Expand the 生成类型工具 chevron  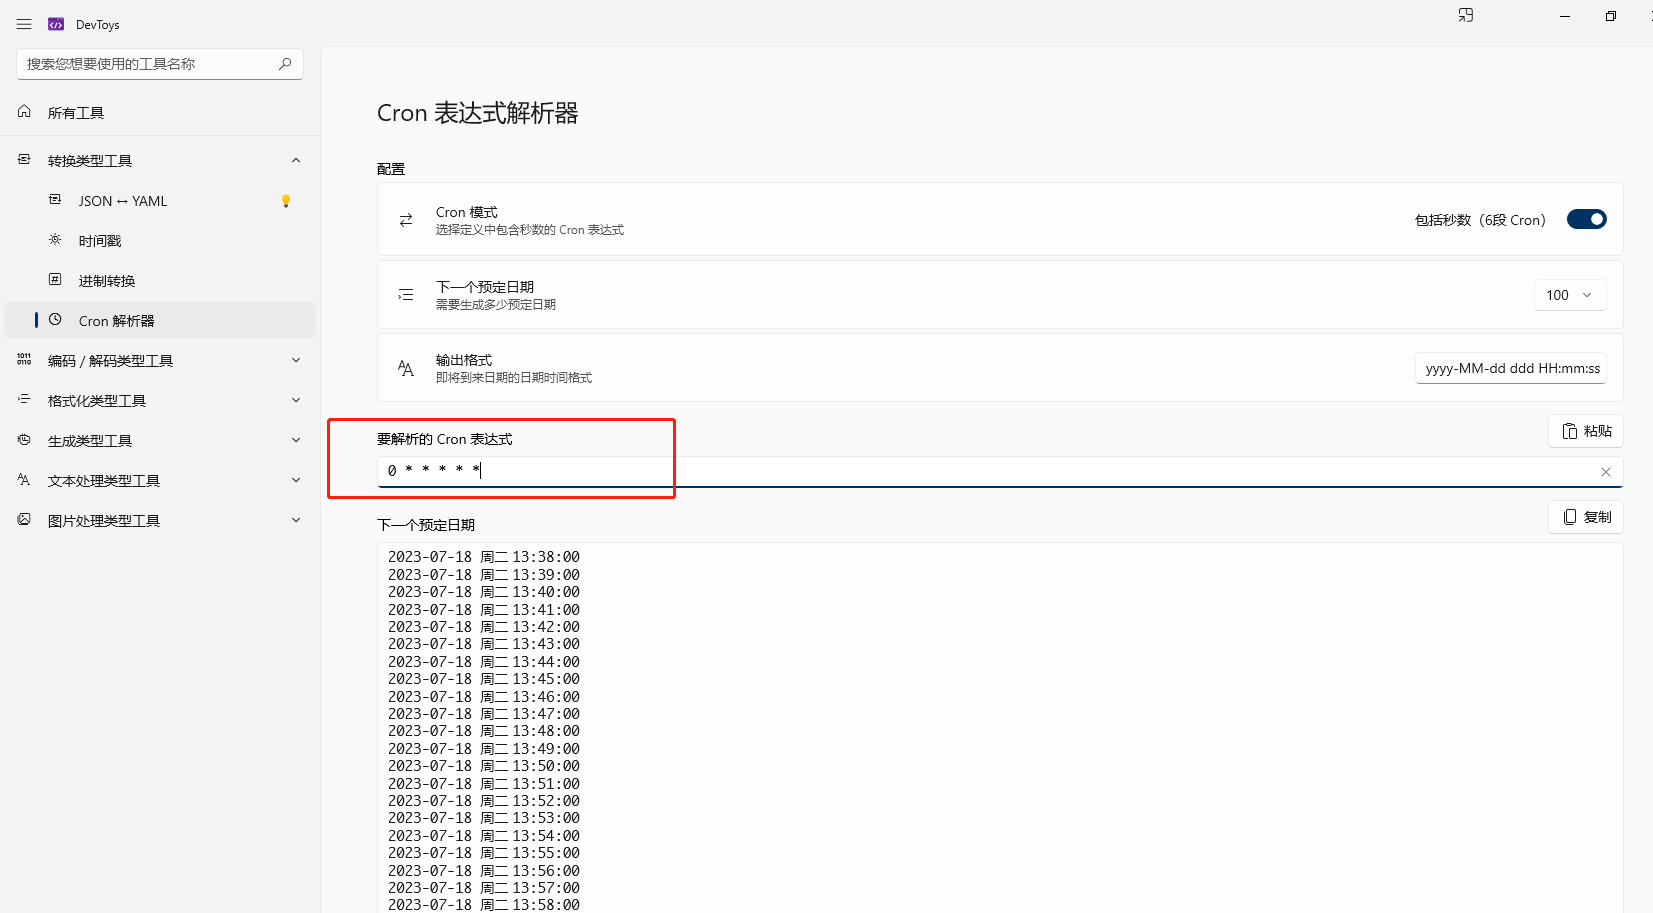pos(296,440)
